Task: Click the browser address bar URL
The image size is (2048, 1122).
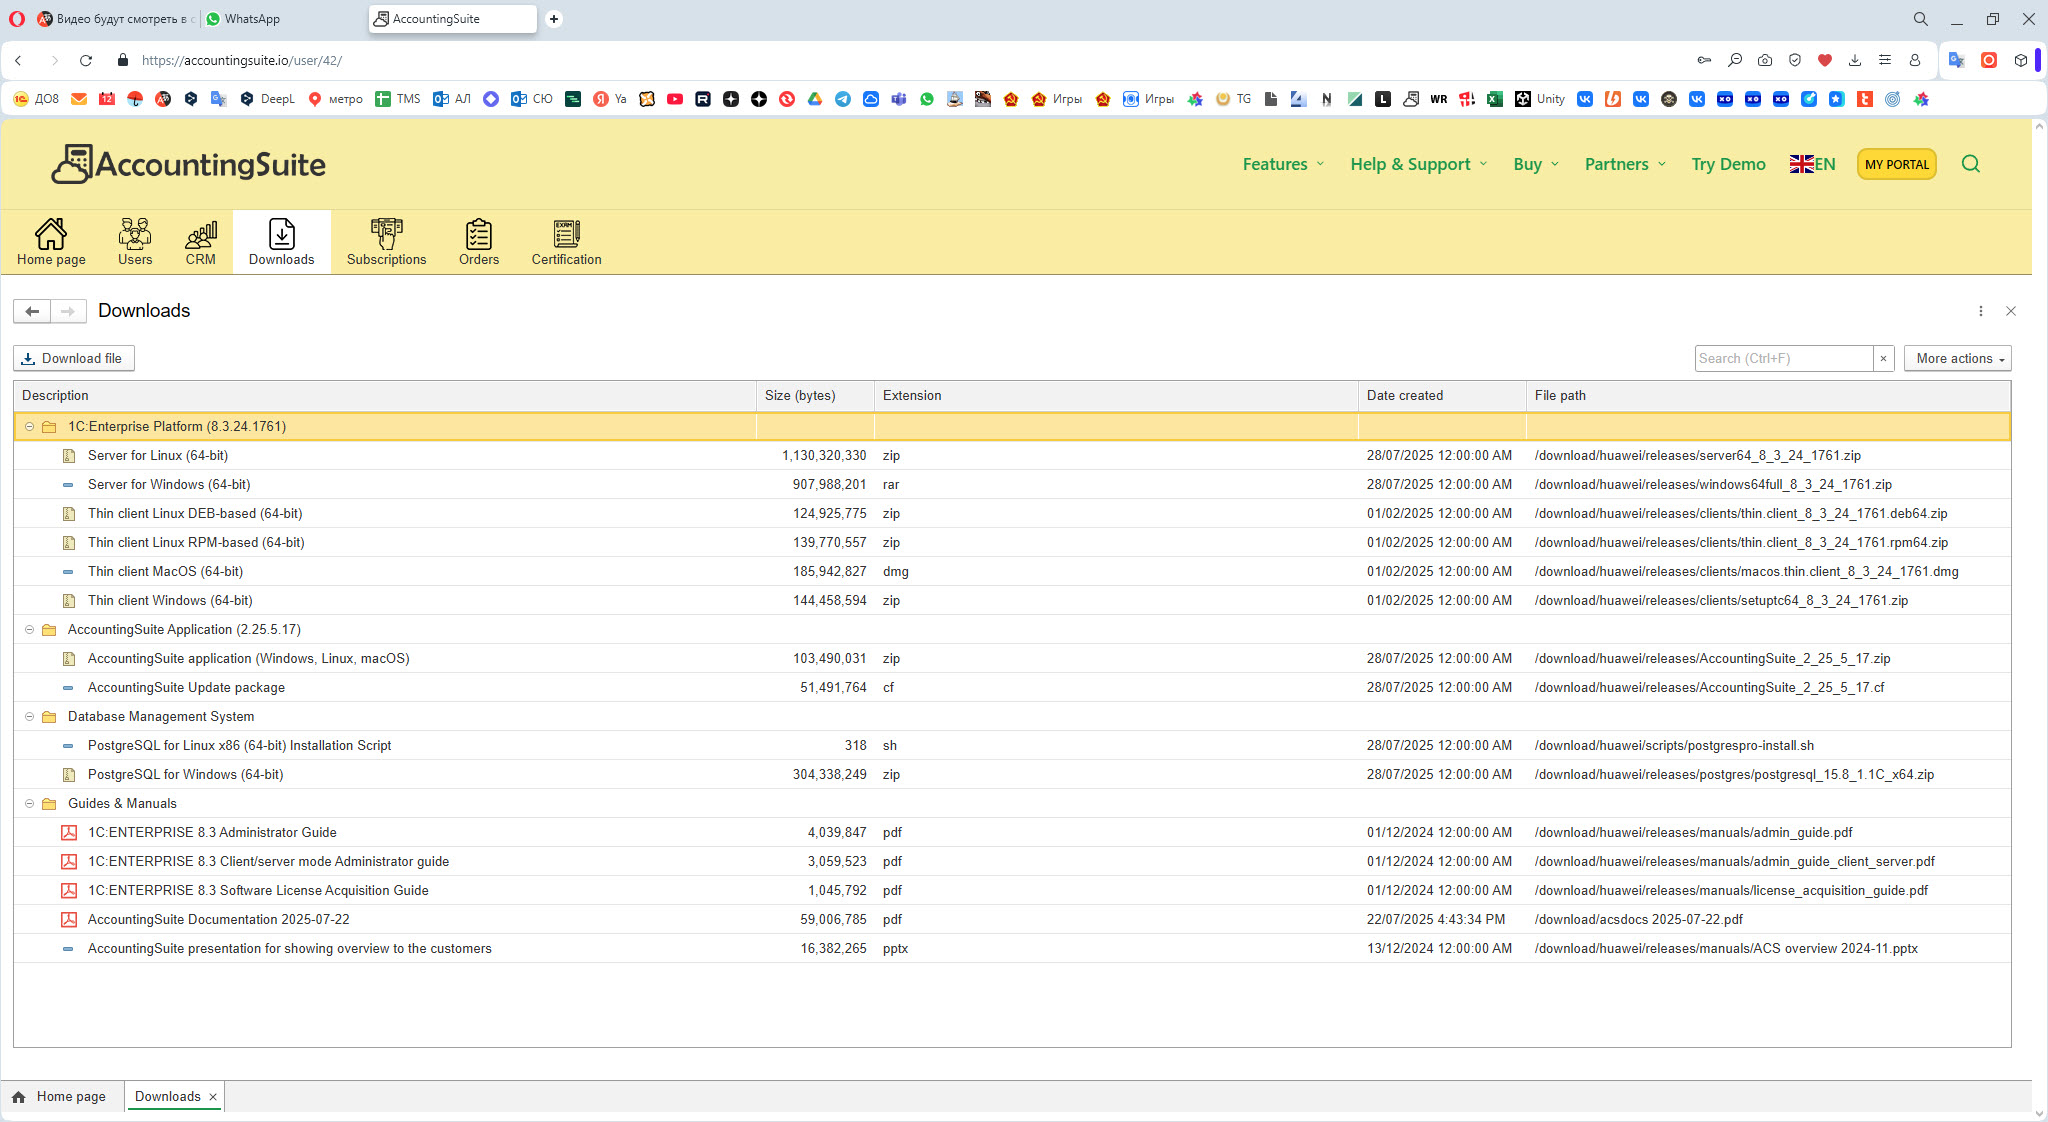Action: coord(241,61)
